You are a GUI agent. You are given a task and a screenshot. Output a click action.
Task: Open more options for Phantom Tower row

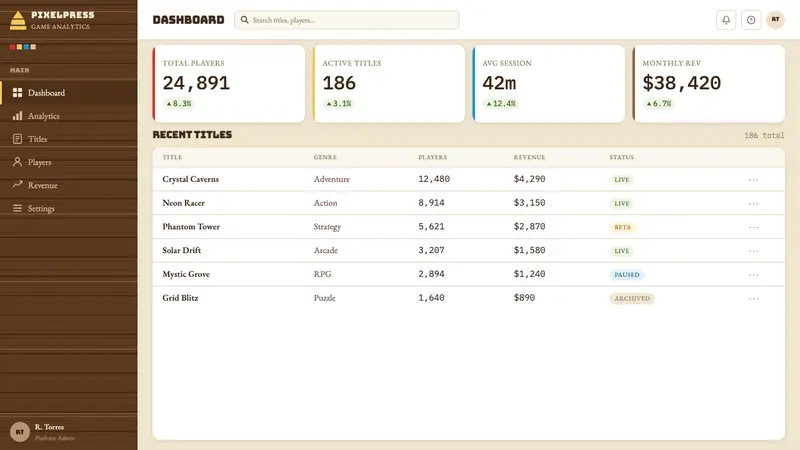(x=753, y=227)
